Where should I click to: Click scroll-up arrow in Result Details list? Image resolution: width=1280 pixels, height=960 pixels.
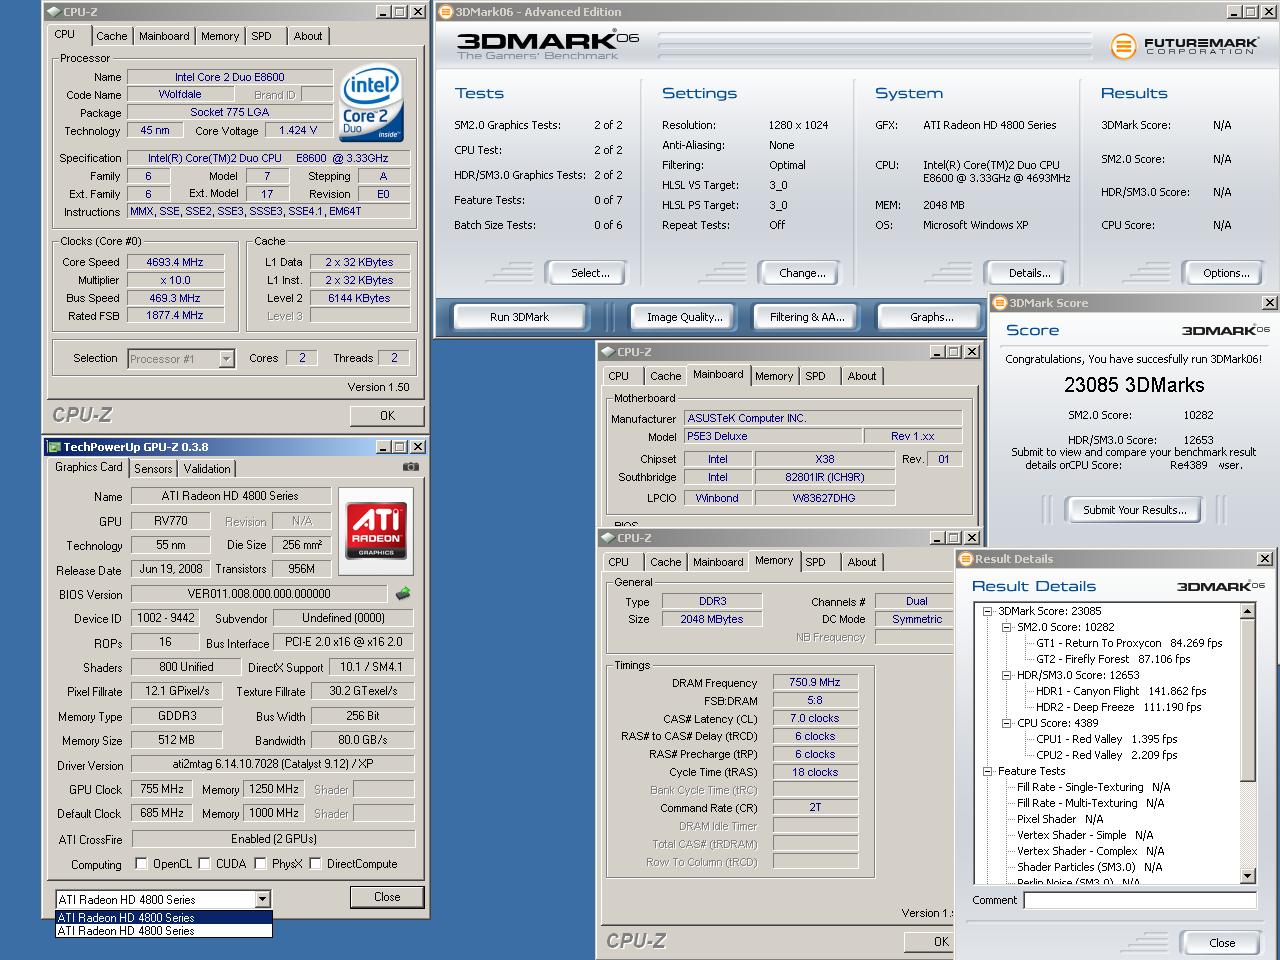pyautogui.click(x=1247, y=611)
